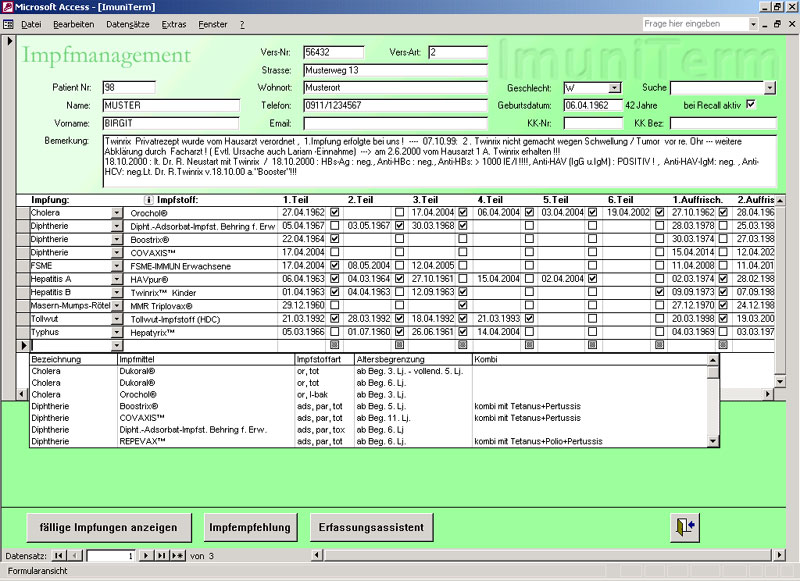Click the Impfempfehlung button
Viewport: 800px width, 581px height.
click(x=250, y=527)
